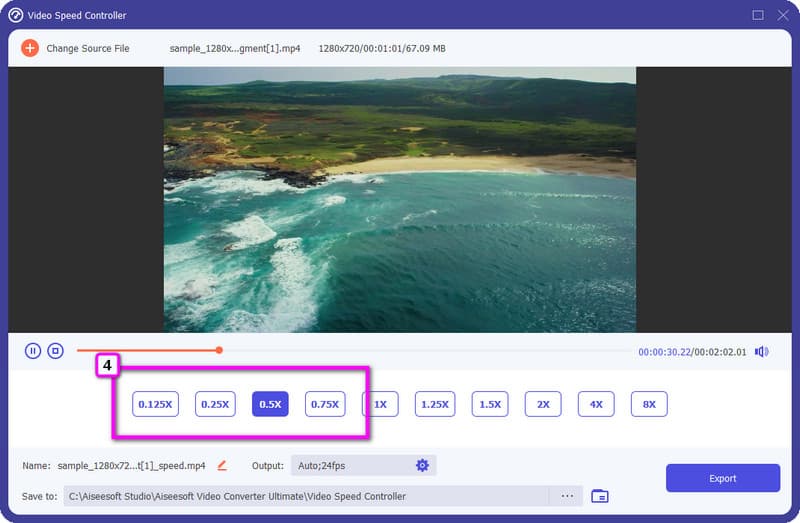This screenshot has height=523, width=800.
Task: Select the 0.75X speed option
Action: coord(325,404)
